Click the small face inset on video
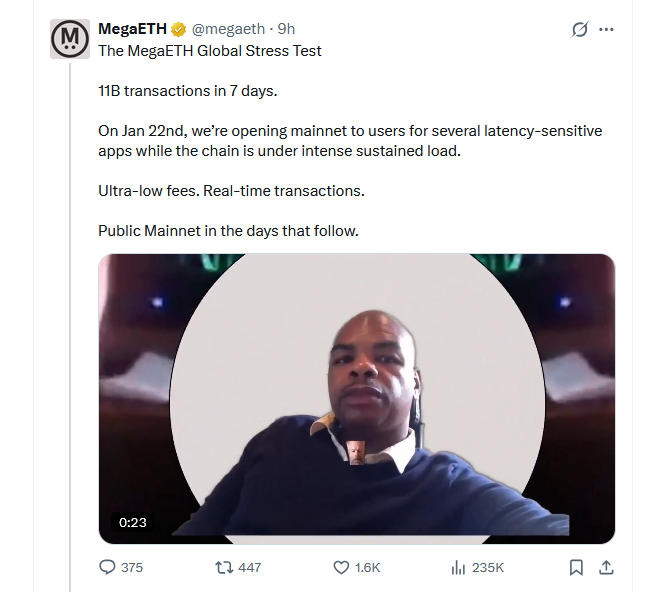The image size is (663, 592). coord(358,451)
